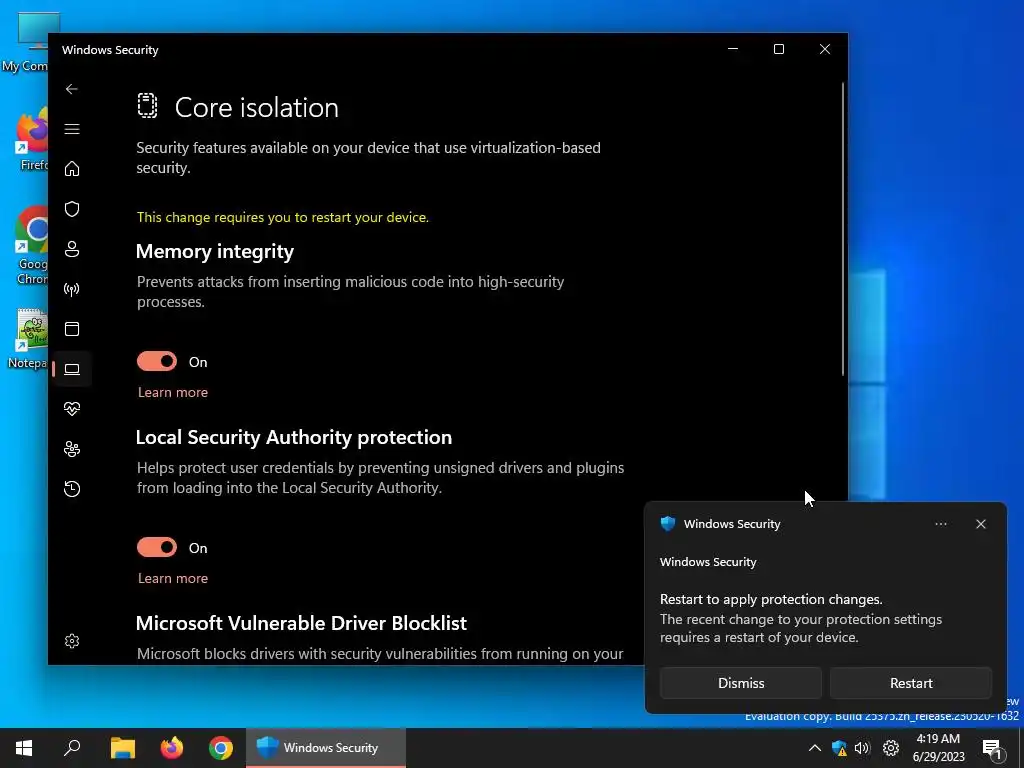Image resolution: width=1024 pixels, height=768 pixels.
Task: Open File Explorer from taskbar
Action: [x=122, y=748]
